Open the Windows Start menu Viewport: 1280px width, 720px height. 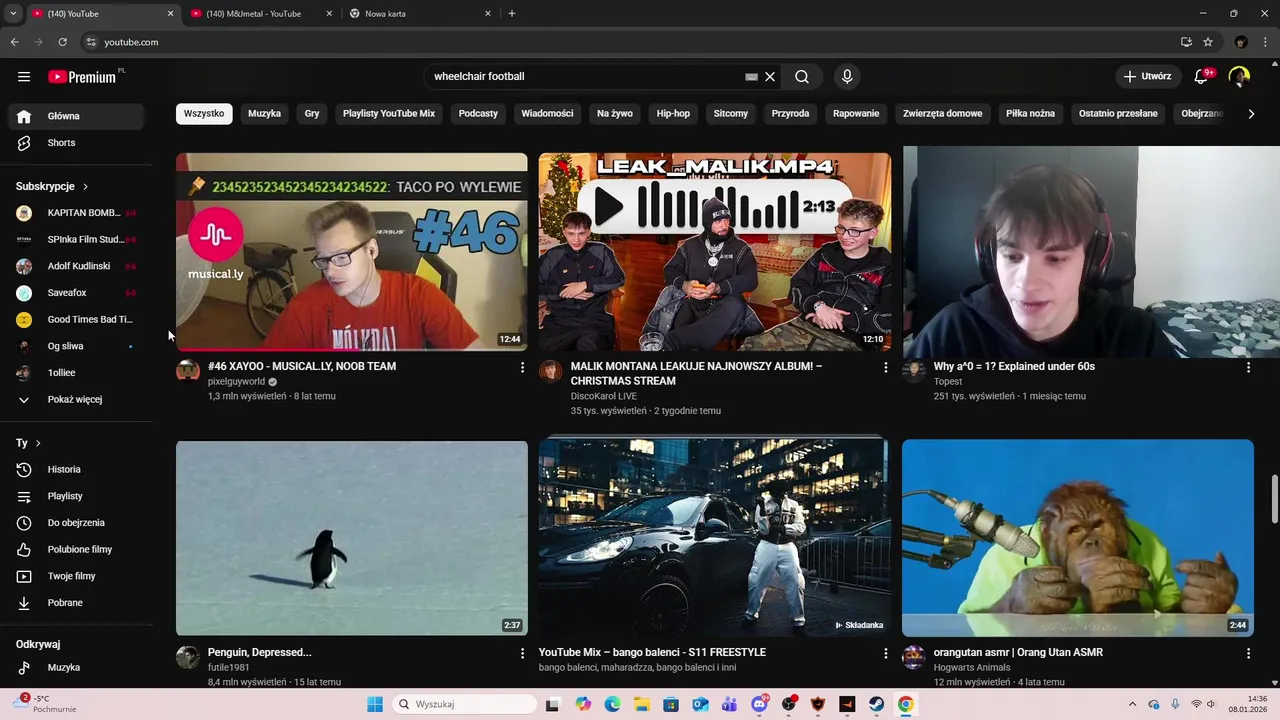point(375,704)
